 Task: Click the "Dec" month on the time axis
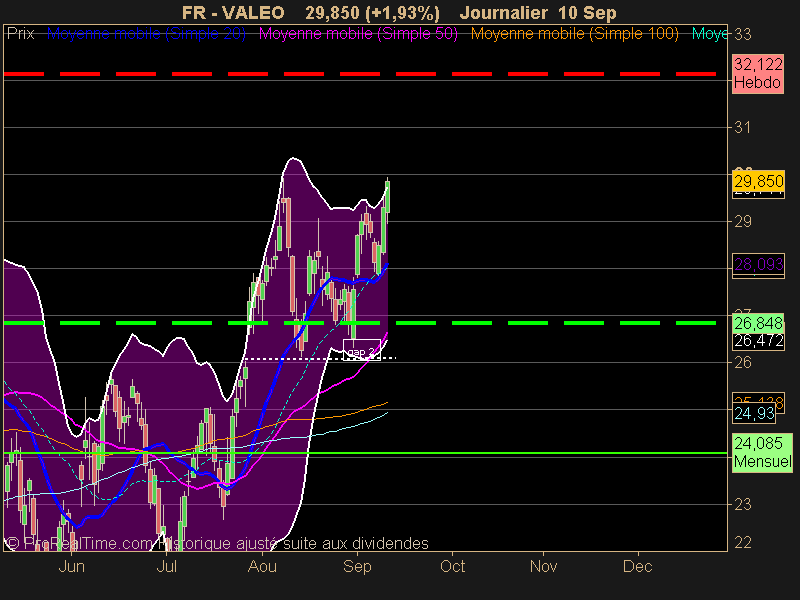pos(638,566)
